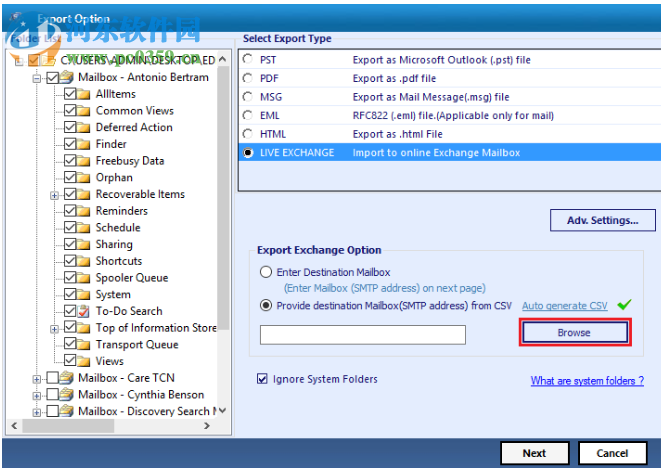This screenshot has width=661, height=470.
Task: Click the root C:\USERS folder icon
Action: pos(48,61)
